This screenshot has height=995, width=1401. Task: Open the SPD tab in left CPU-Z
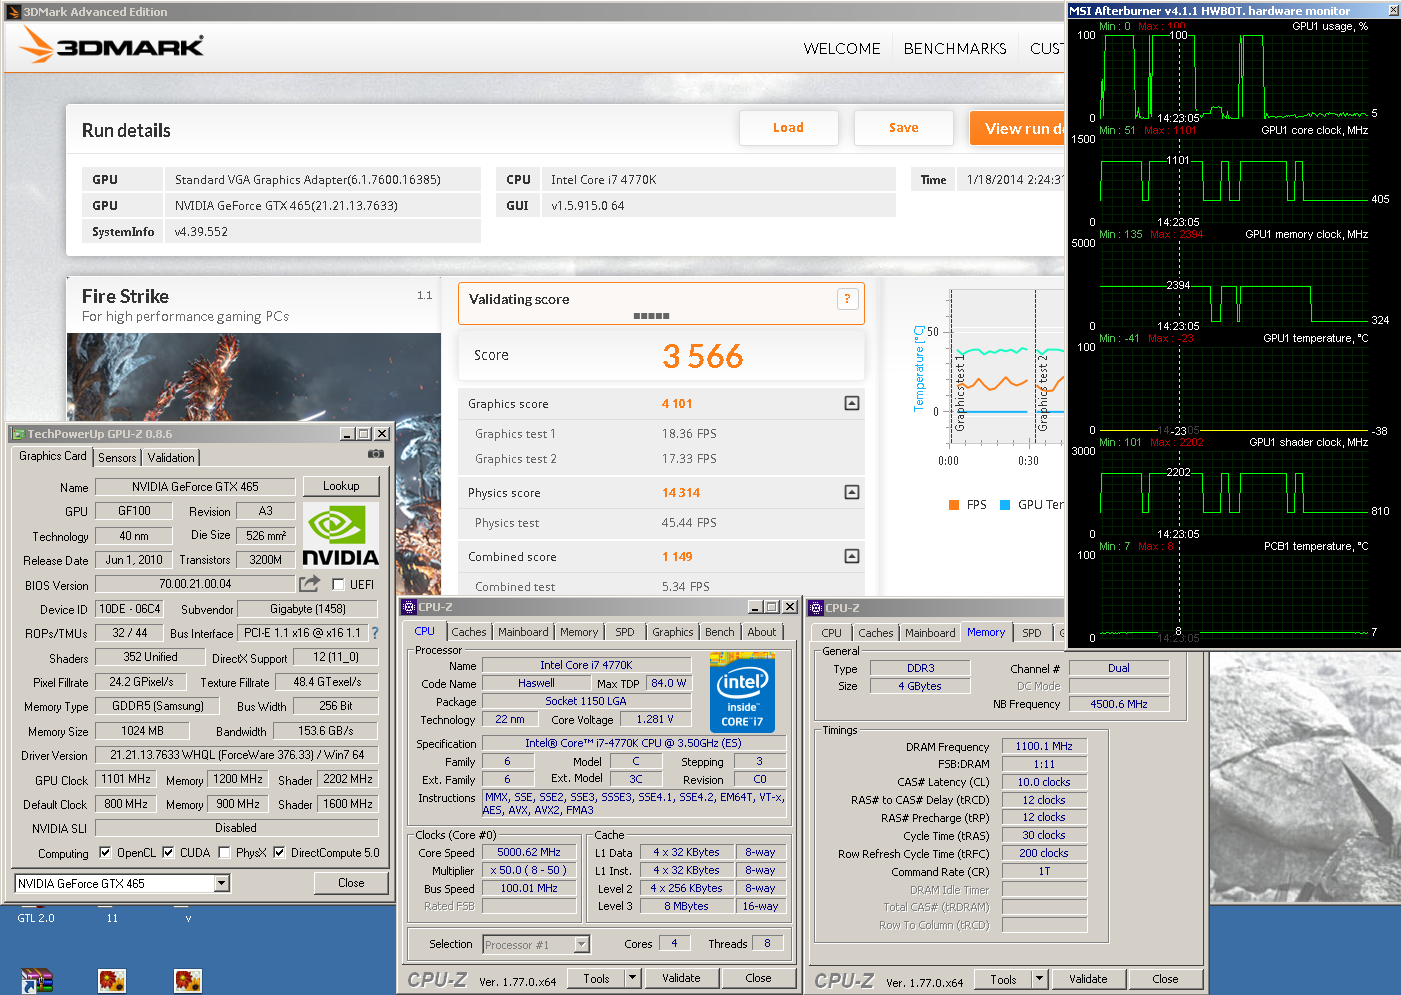pyautogui.click(x=625, y=632)
